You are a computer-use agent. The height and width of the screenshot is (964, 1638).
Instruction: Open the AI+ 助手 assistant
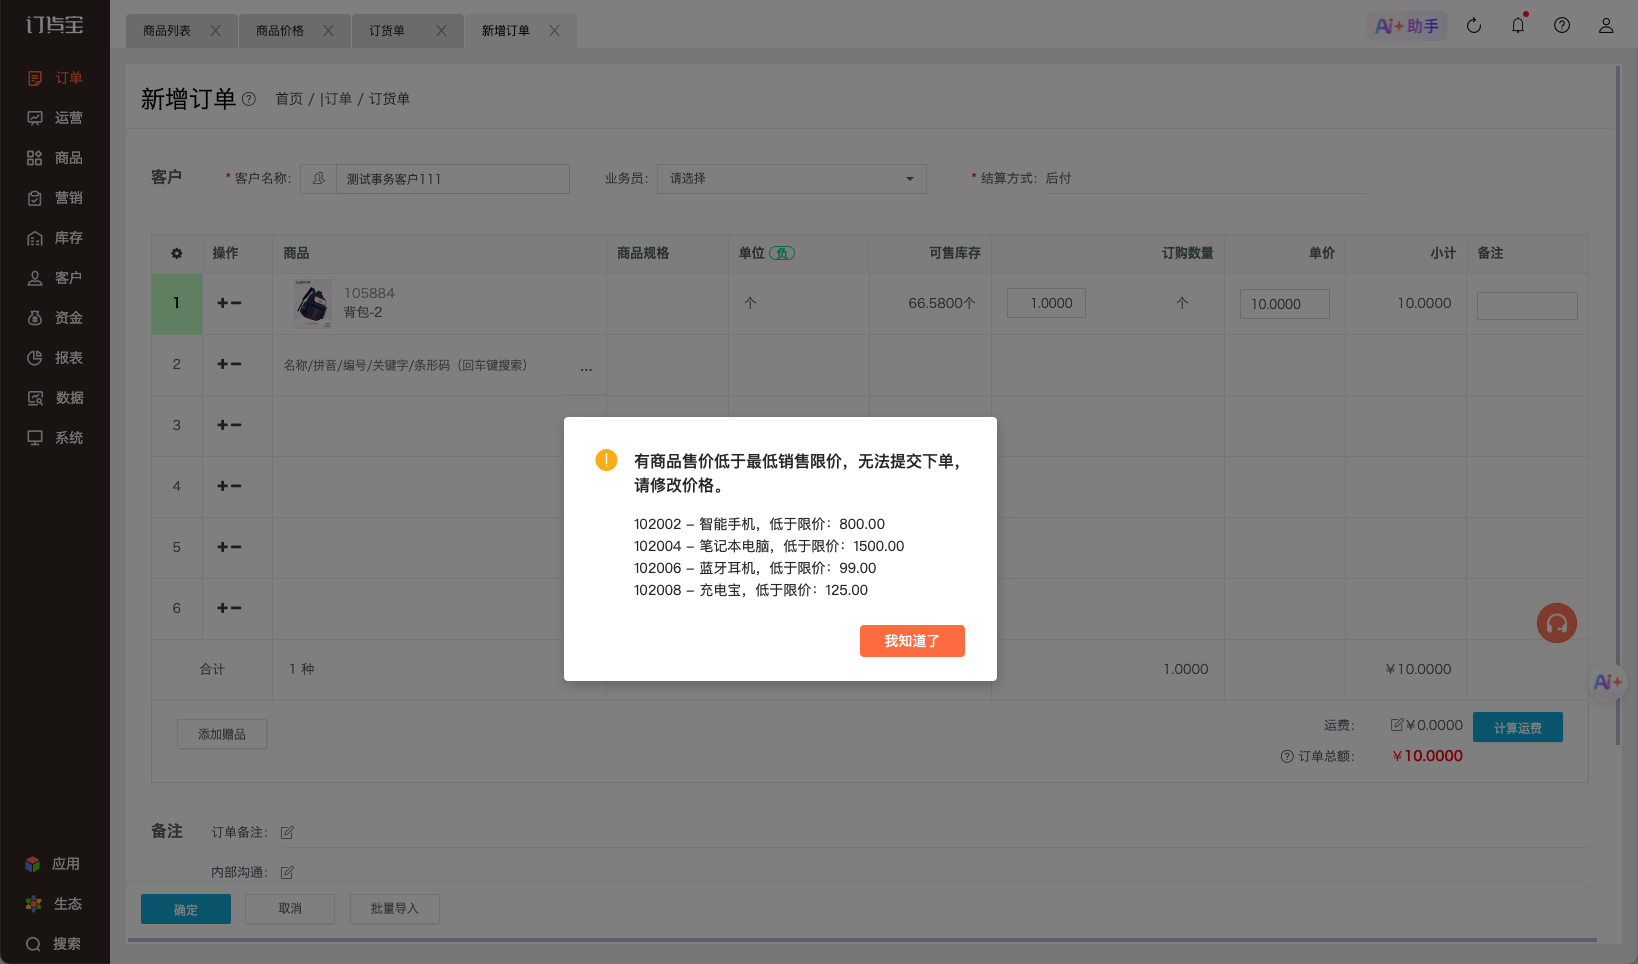click(x=1407, y=26)
